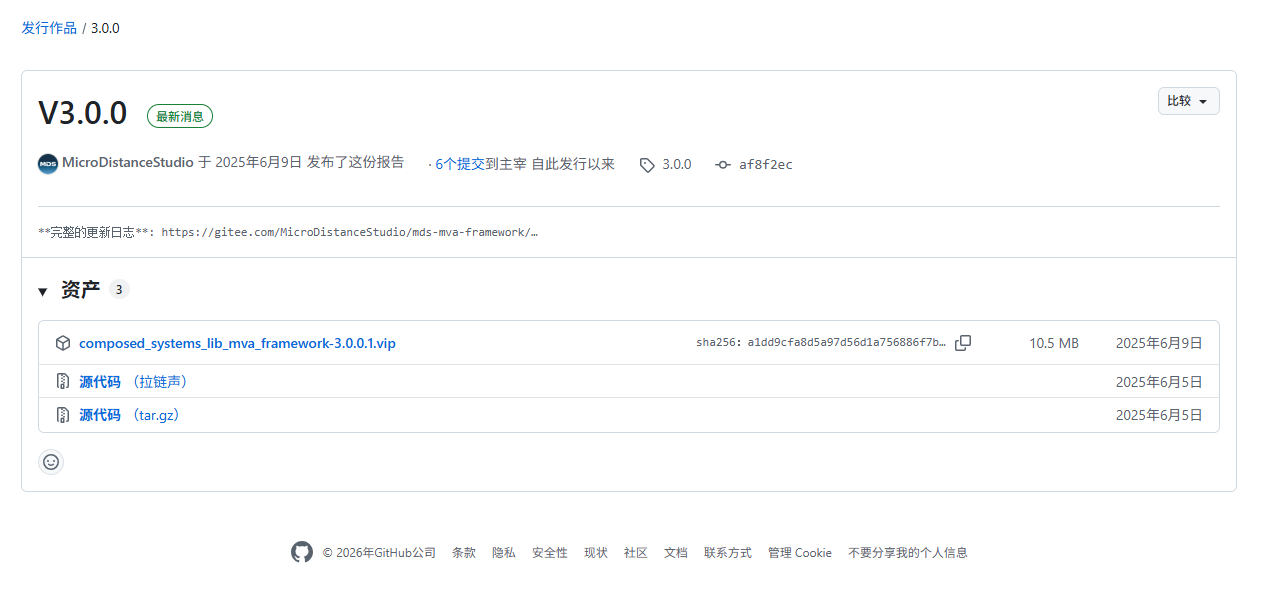Click the tag icon beside 3.0.0
The image size is (1265, 596).
click(647, 165)
